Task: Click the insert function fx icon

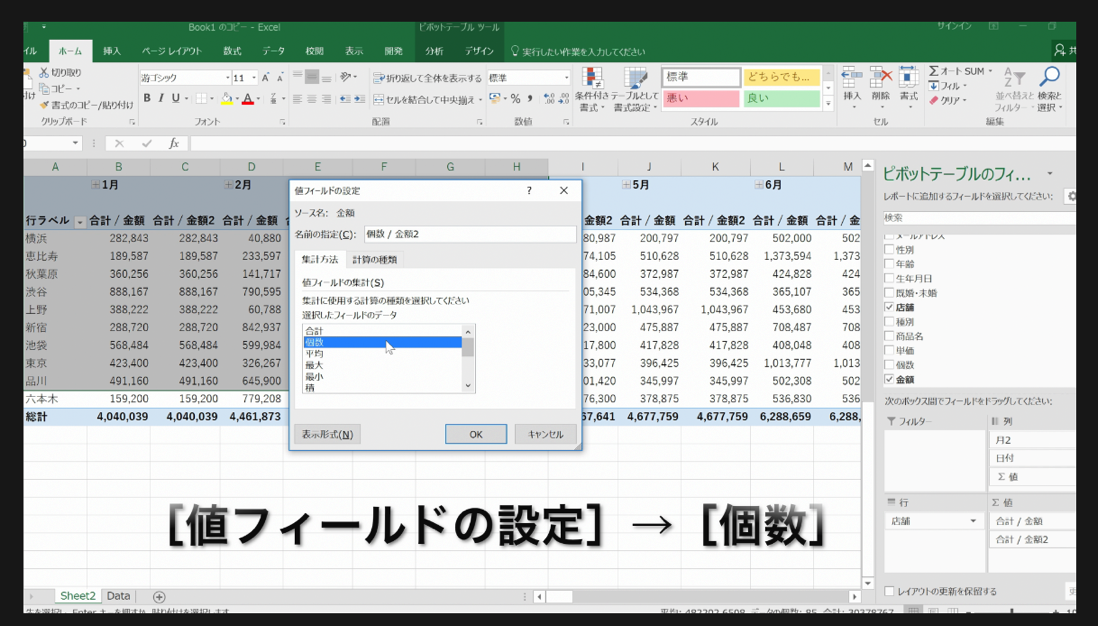Action: click(x=174, y=143)
